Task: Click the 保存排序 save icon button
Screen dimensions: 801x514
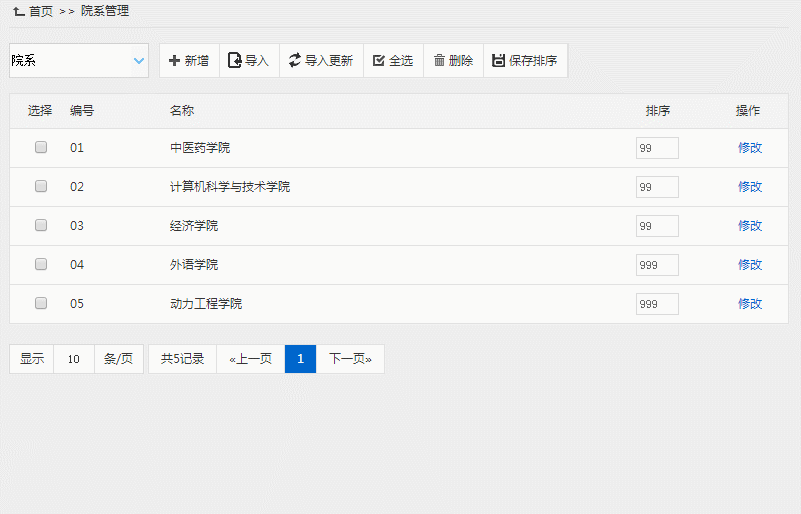Action: (x=498, y=61)
